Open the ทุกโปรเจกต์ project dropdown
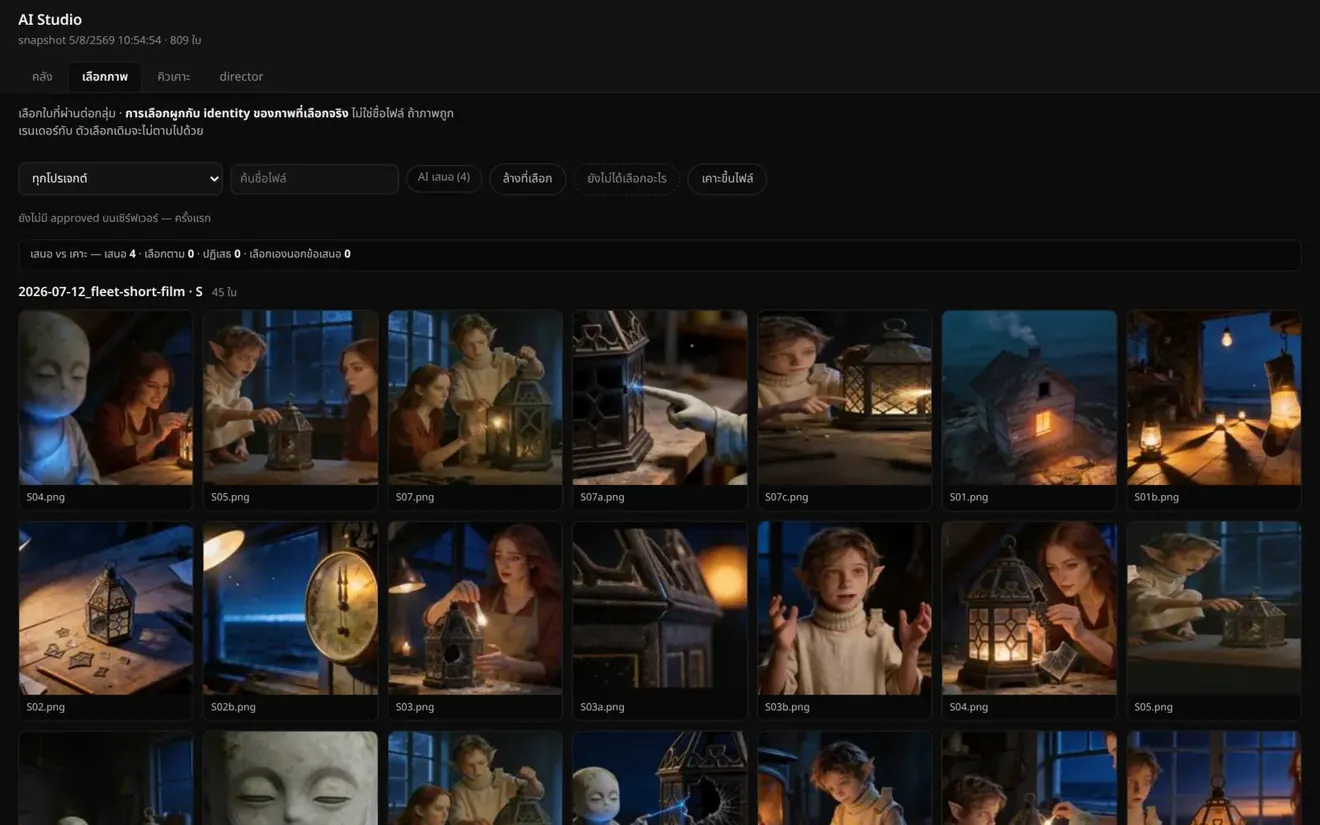Image resolution: width=1320 pixels, height=825 pixels. 120,179
